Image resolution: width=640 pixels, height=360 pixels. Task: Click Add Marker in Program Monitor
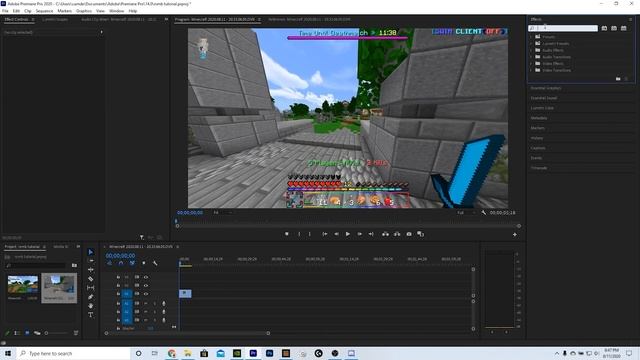coord(287,234)
